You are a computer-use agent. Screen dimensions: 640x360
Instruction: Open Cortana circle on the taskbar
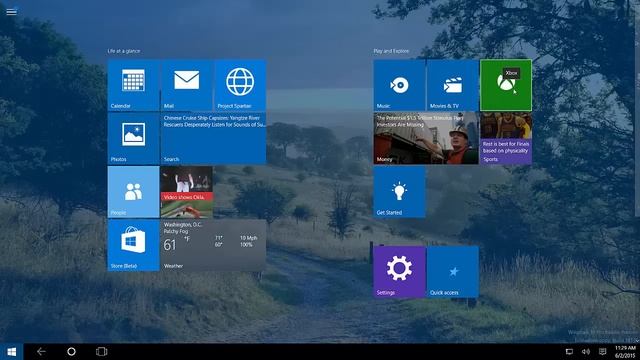click(x=71, y=351)
